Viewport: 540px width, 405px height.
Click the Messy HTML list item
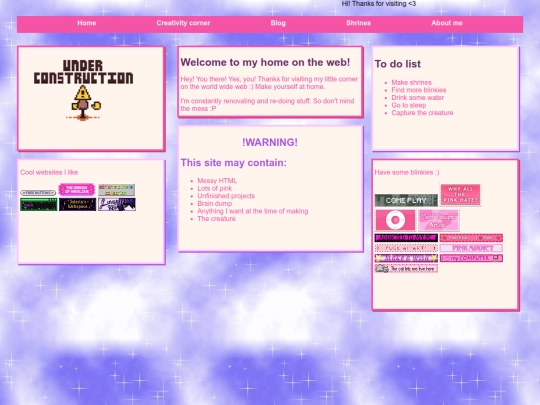tap(217, 180)
